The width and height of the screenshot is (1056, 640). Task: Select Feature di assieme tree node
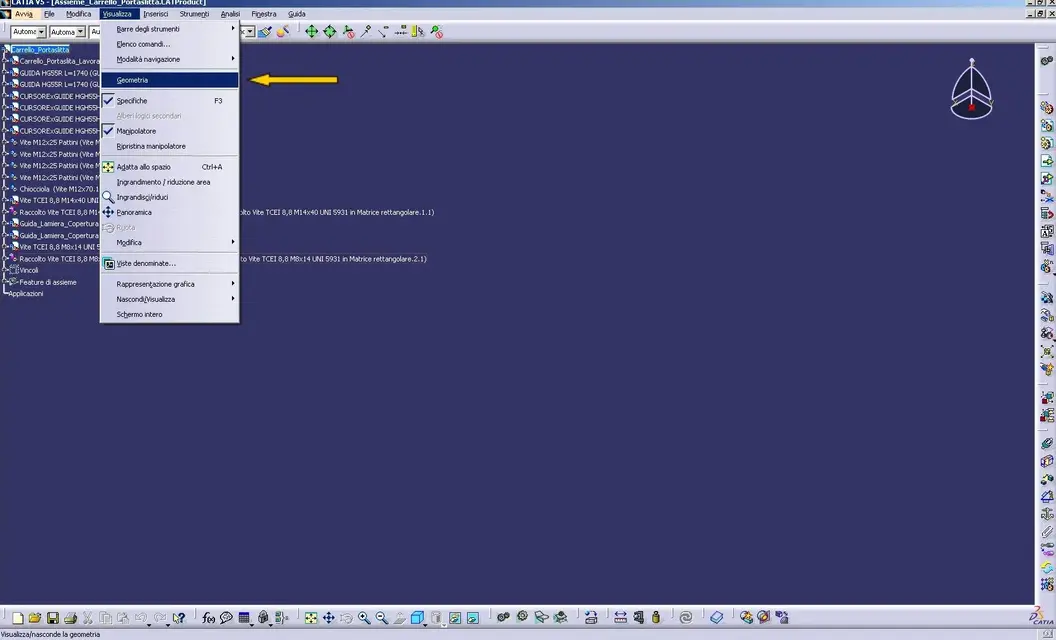tap(48, 282)
